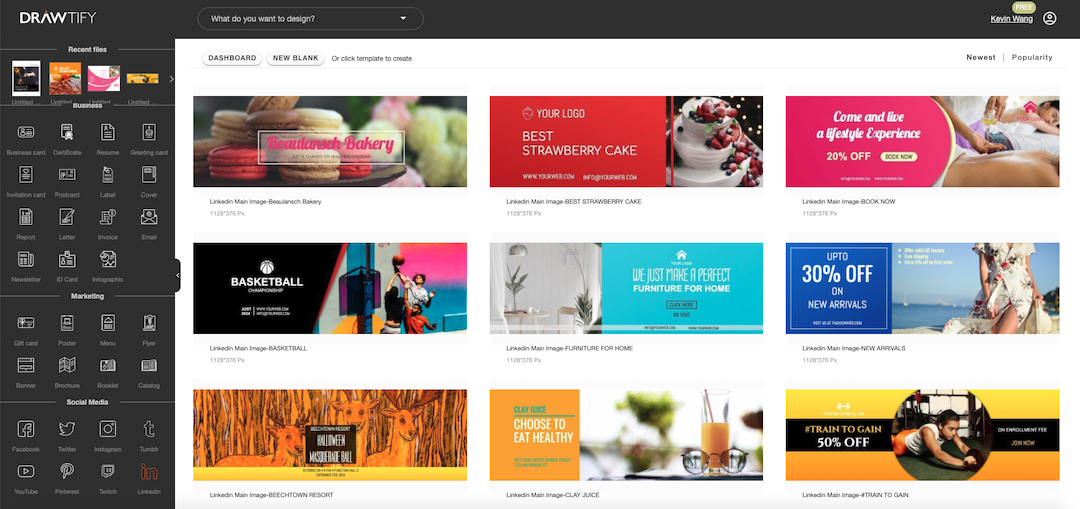
Task: Show more recent files with the right chevron
Action: click(x=172, y=79)
